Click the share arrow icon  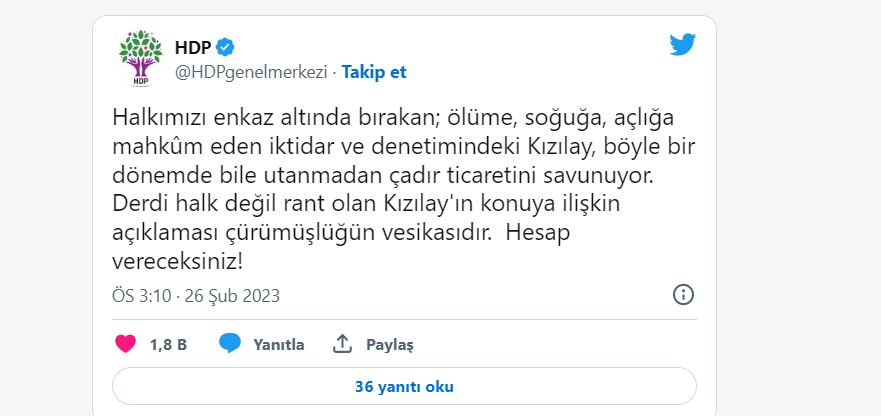coord(342,344)
